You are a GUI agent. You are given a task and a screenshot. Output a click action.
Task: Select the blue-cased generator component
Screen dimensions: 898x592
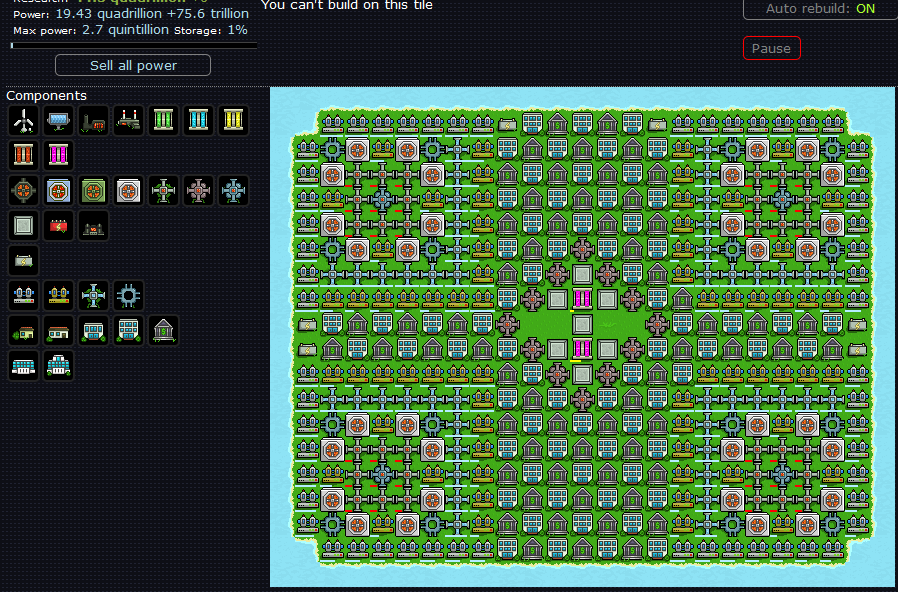click(x=58, y=191)
